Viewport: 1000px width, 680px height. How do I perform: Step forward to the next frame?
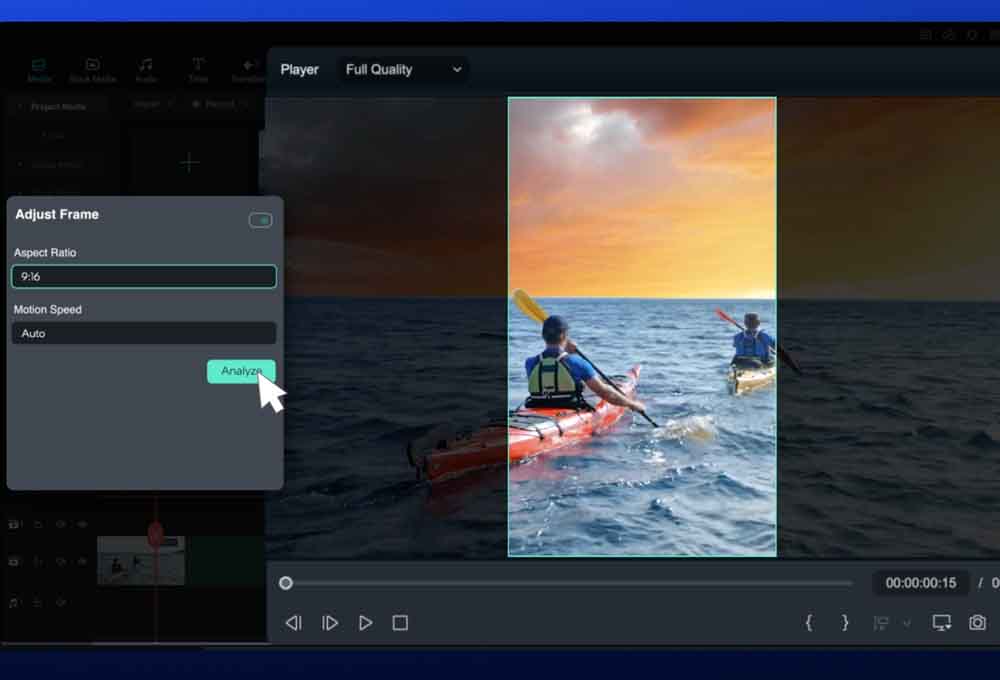(330, 623)
